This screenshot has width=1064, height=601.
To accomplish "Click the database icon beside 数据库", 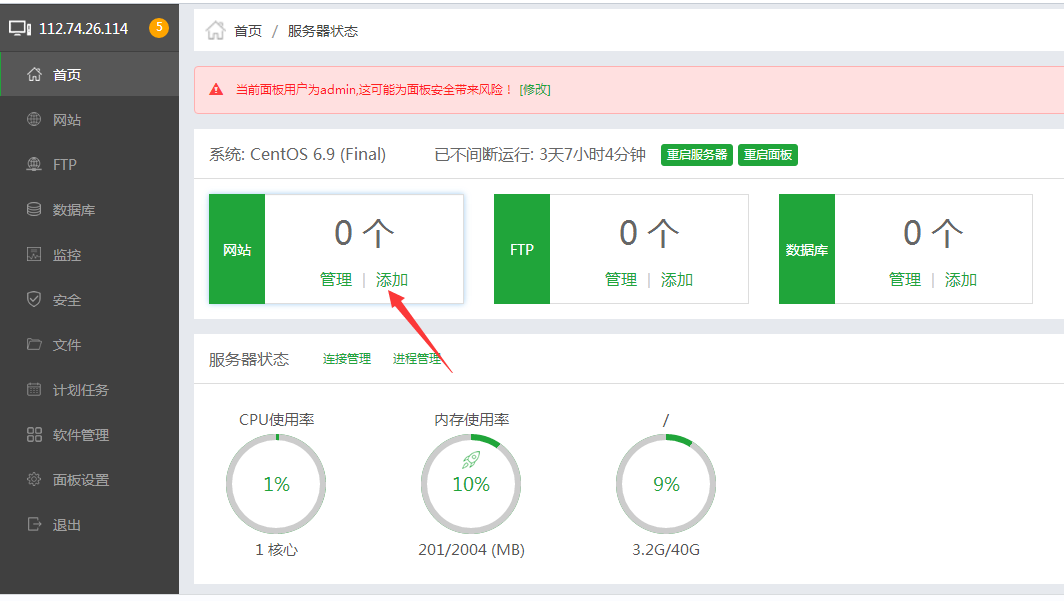I will pyautogui.click(x=34, y=210).
